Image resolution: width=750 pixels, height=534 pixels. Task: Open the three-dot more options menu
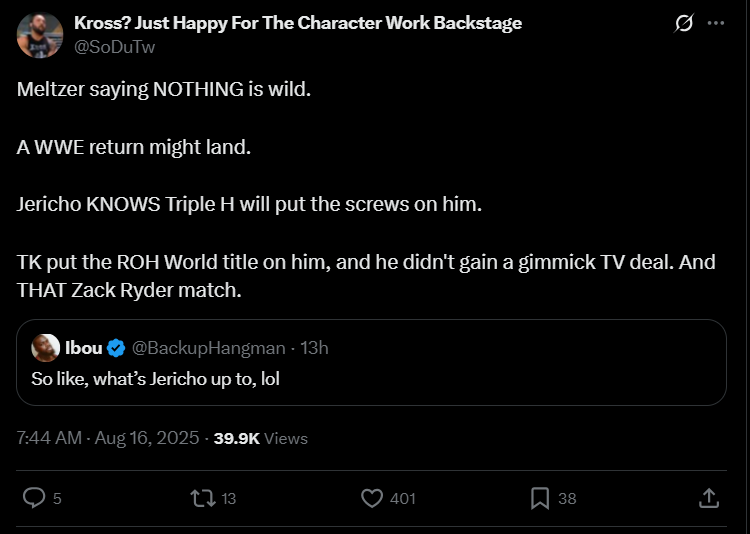click(x=716, y=23)
